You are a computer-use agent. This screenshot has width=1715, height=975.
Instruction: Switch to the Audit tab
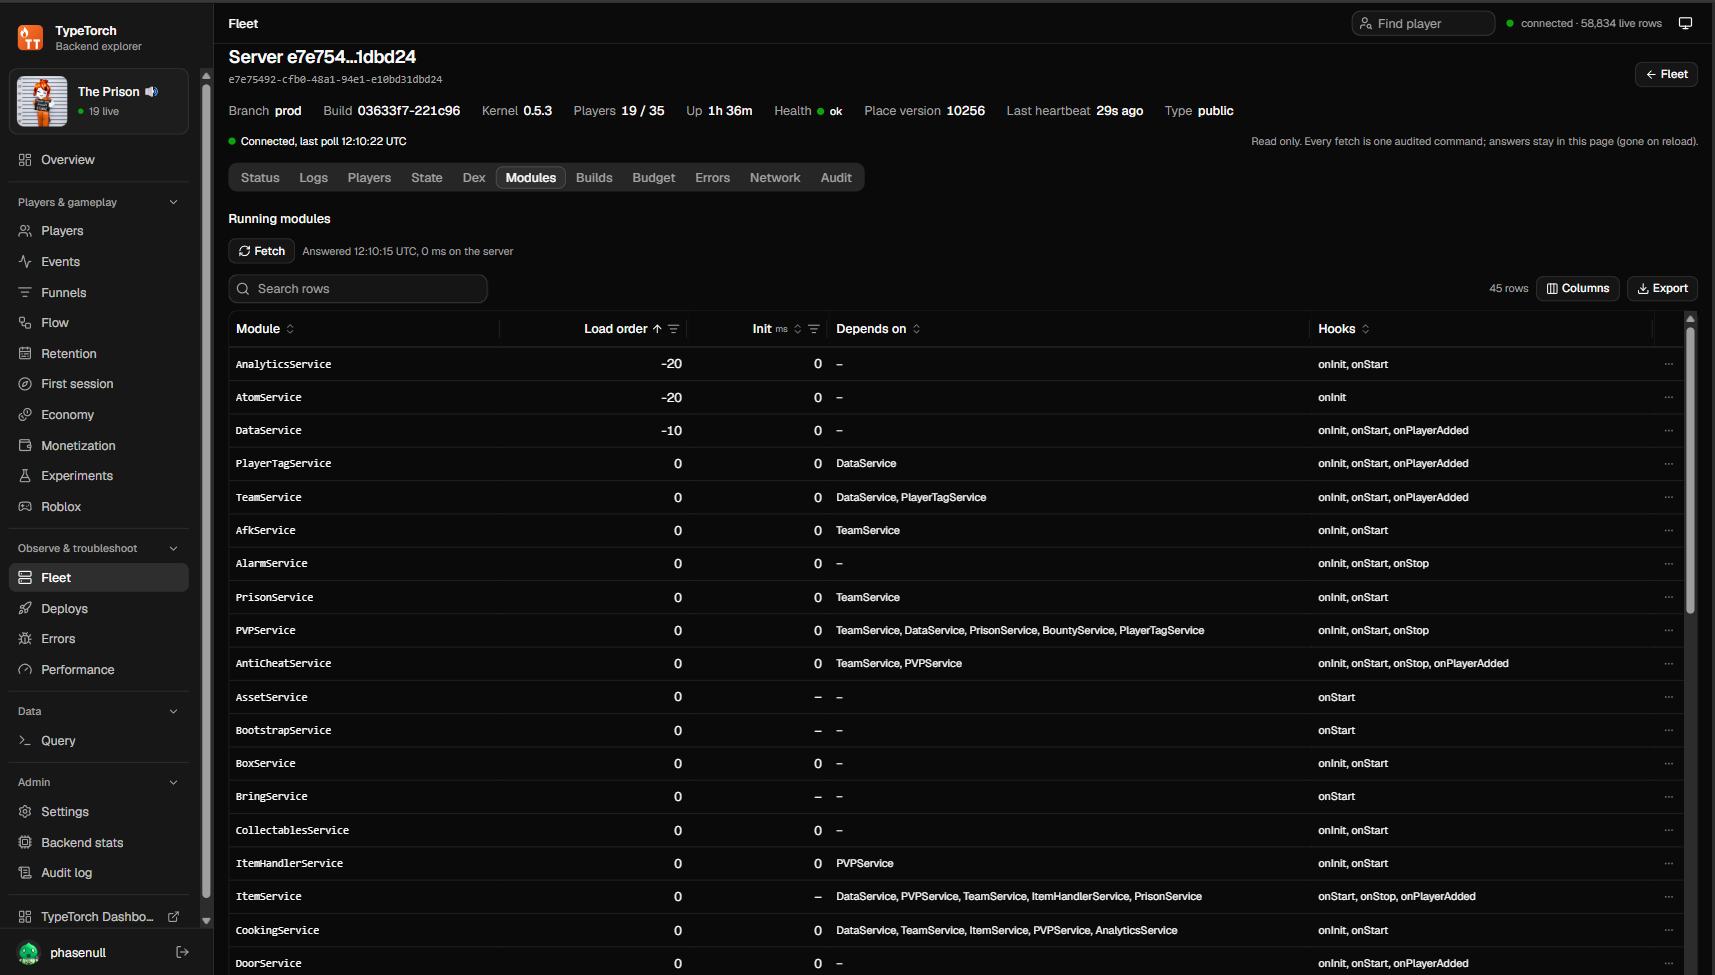836,178
